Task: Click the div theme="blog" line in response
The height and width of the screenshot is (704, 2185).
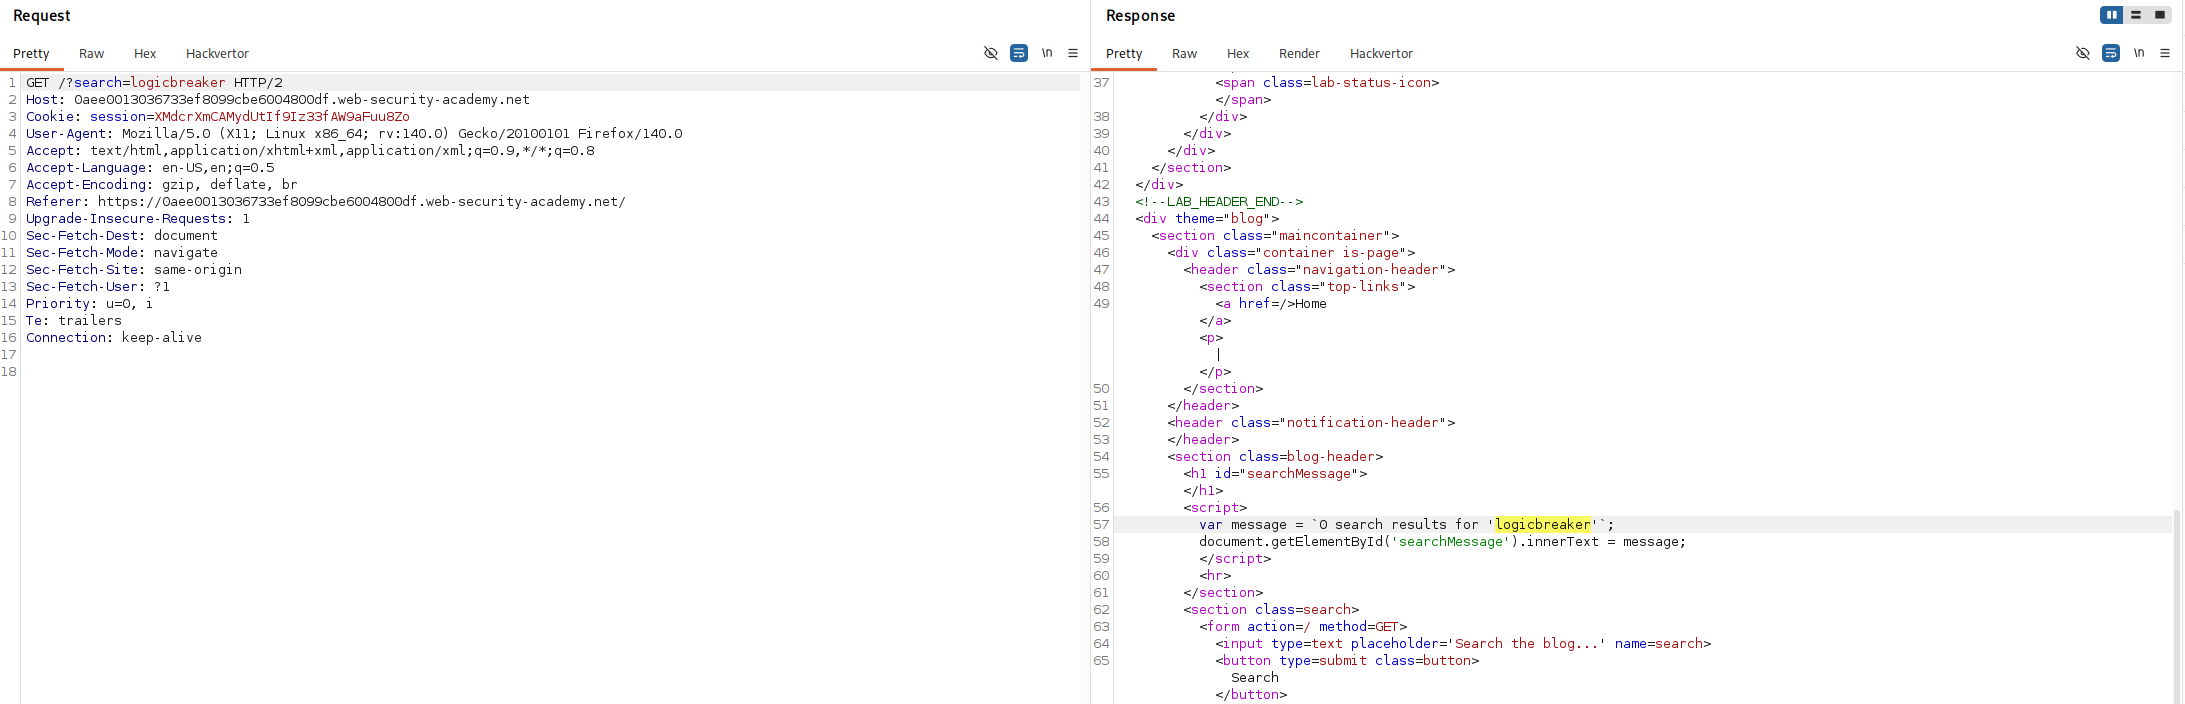Action: pos(1207,219)
